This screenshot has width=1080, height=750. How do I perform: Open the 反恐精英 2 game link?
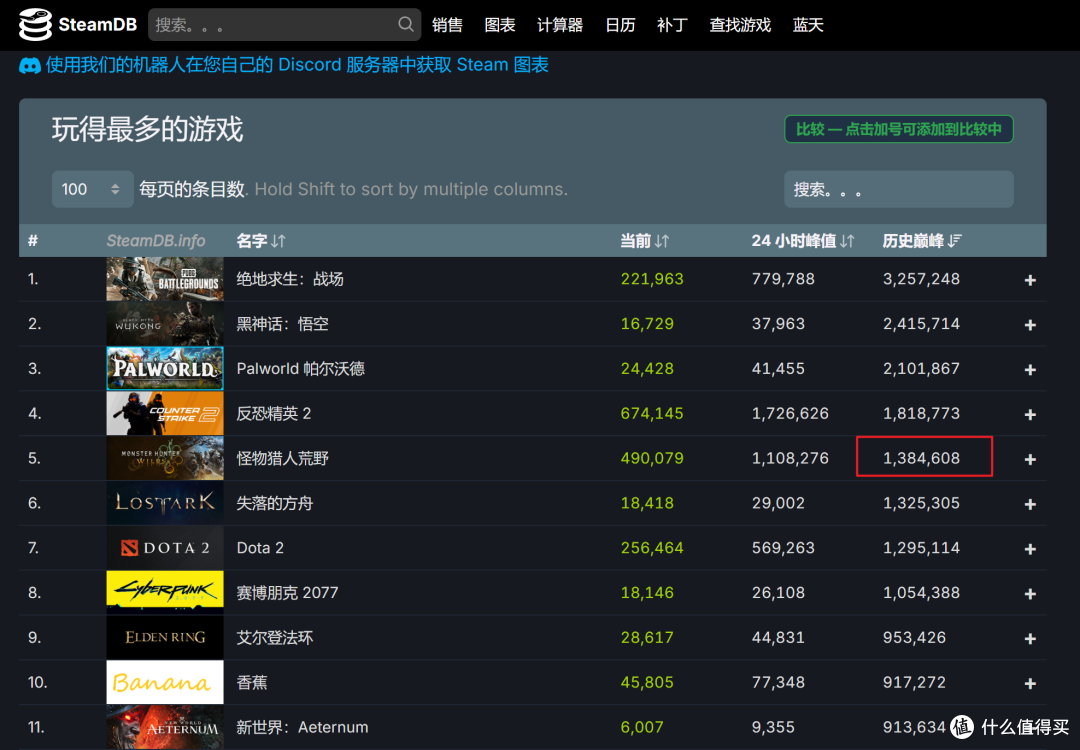point(273,413)
